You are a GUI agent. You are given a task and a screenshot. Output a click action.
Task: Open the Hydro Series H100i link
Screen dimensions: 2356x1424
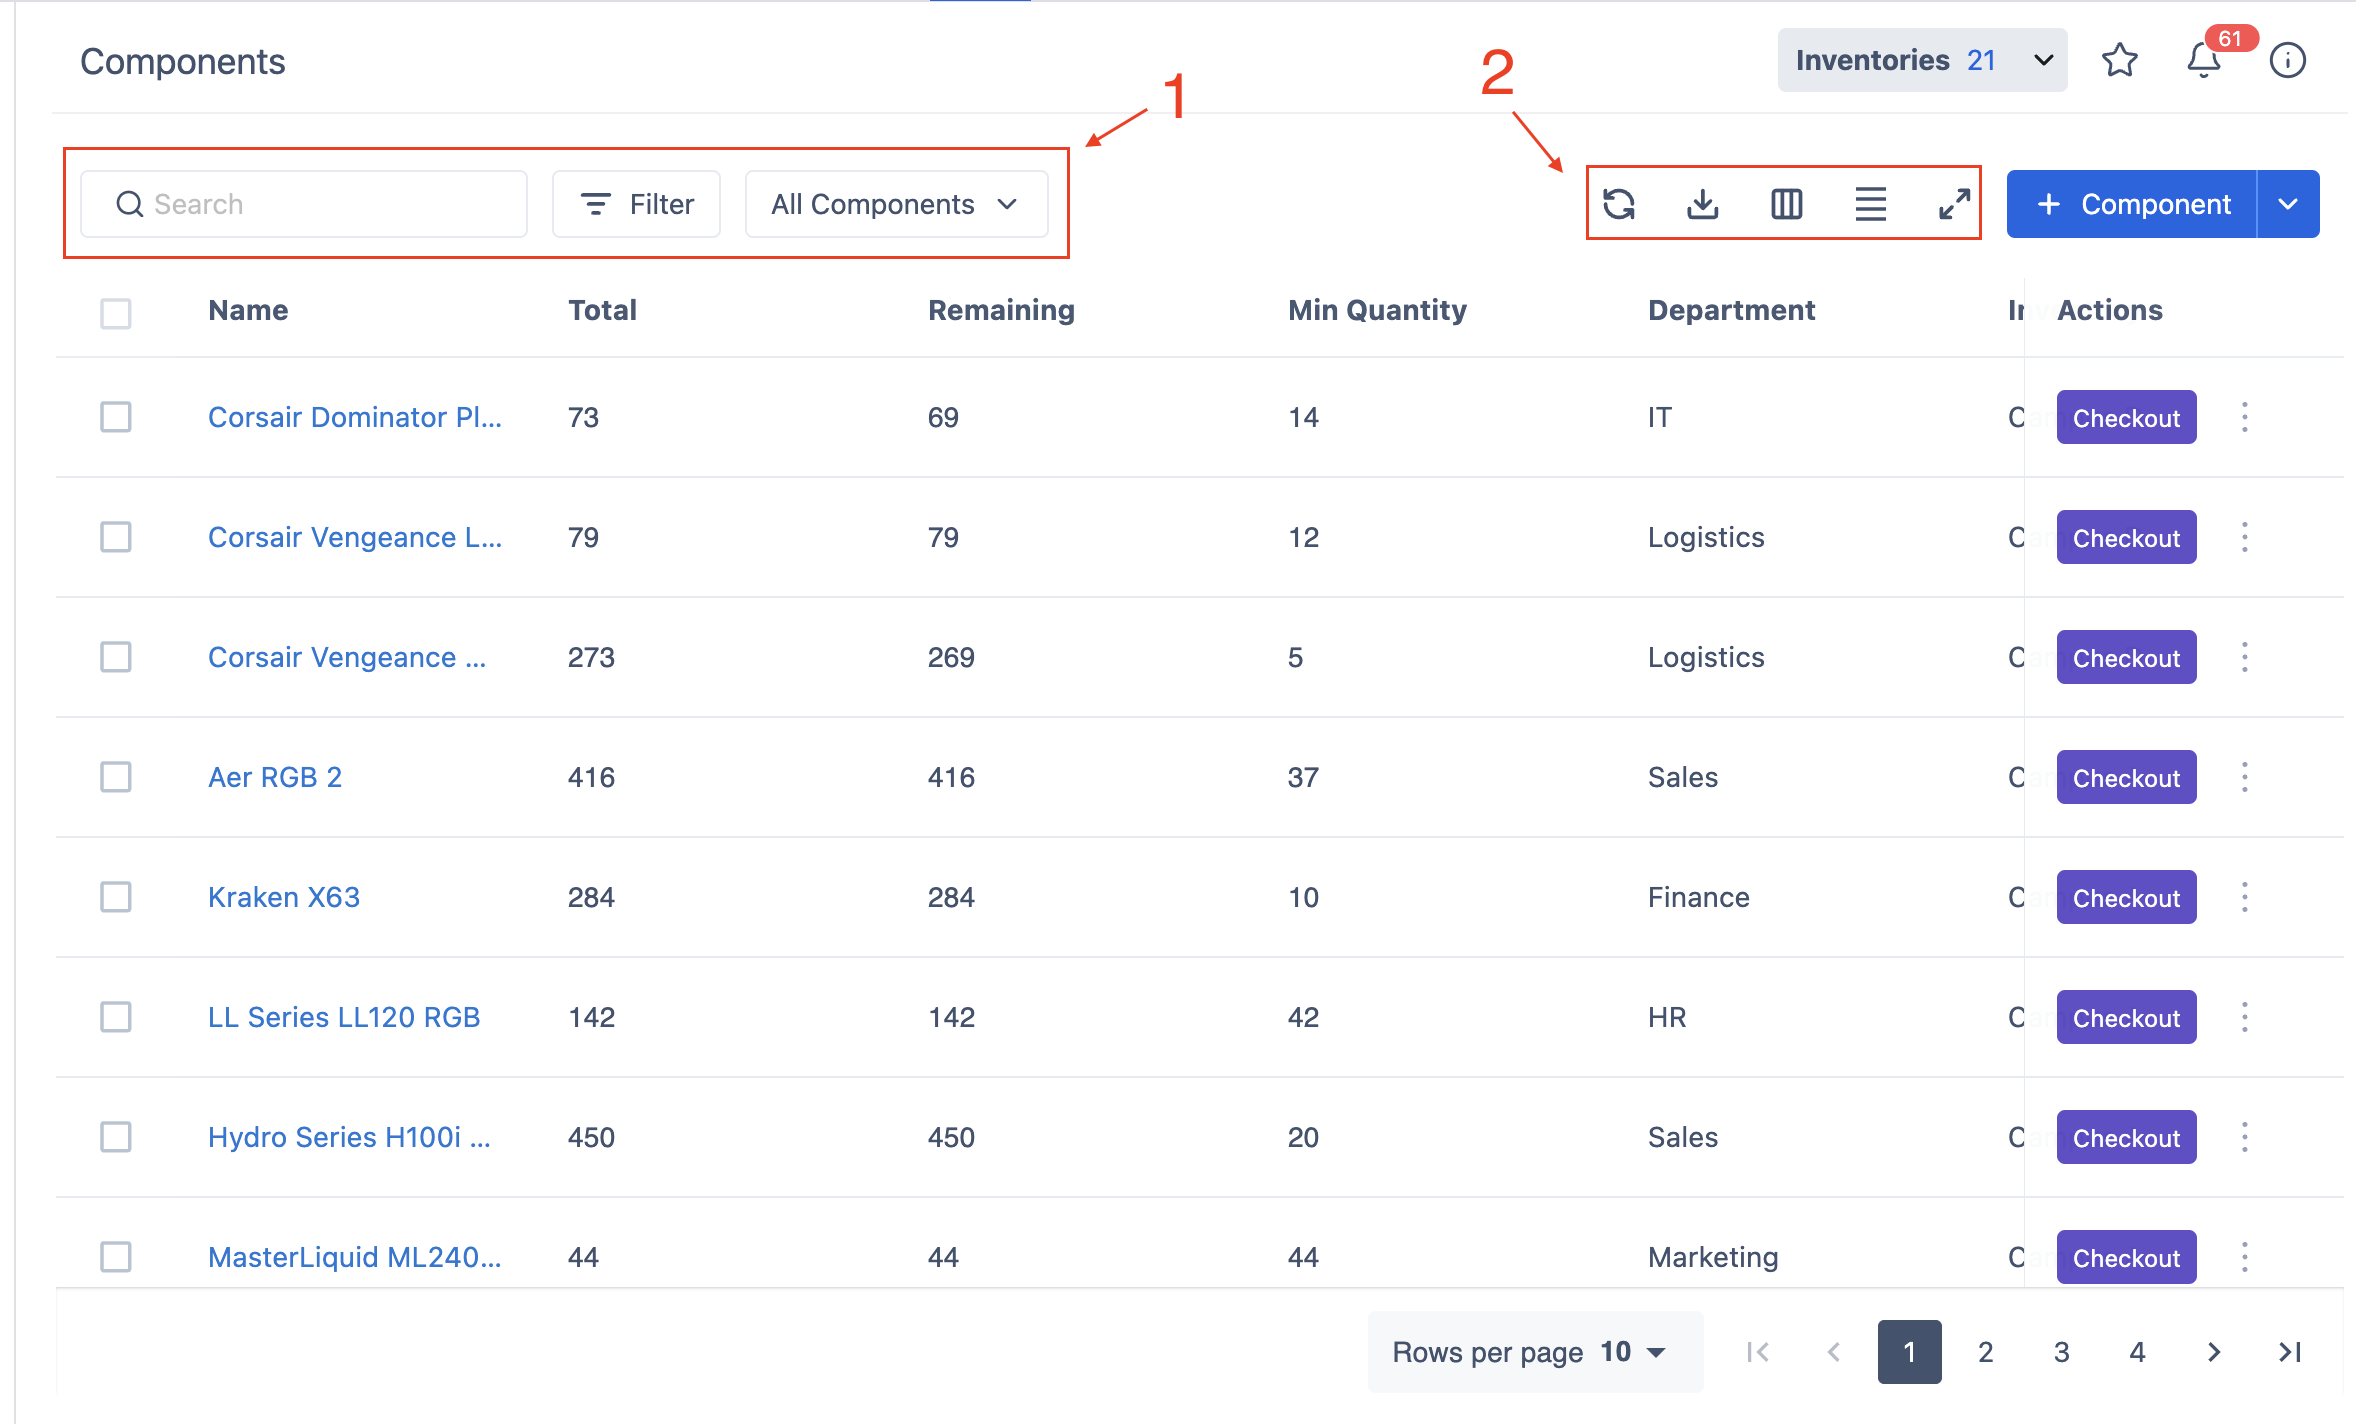(x=349, y=1137)
